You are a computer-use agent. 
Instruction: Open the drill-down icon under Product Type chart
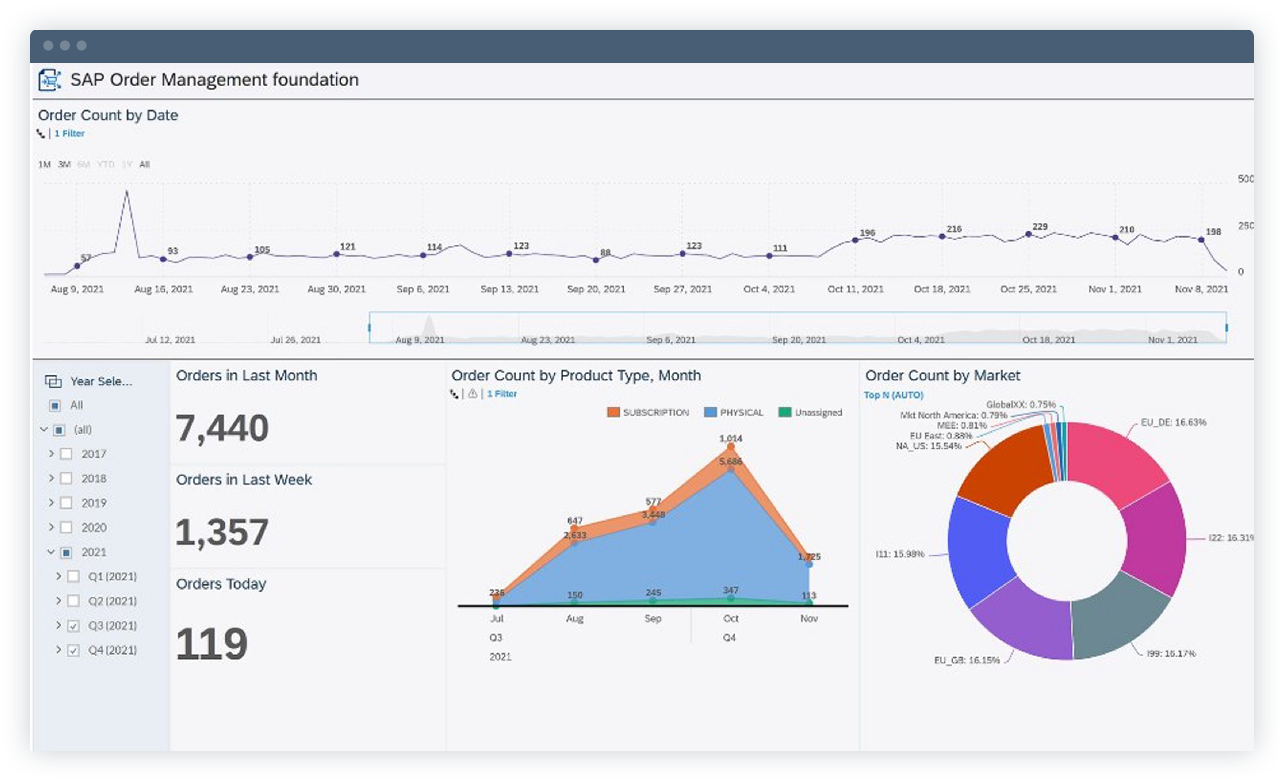[453, 393]
